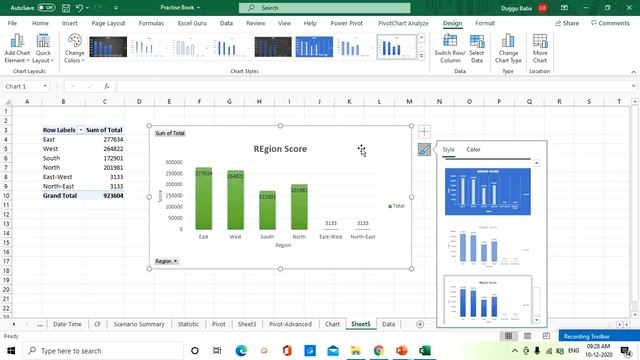Select the REgion Score chart title

280,149
